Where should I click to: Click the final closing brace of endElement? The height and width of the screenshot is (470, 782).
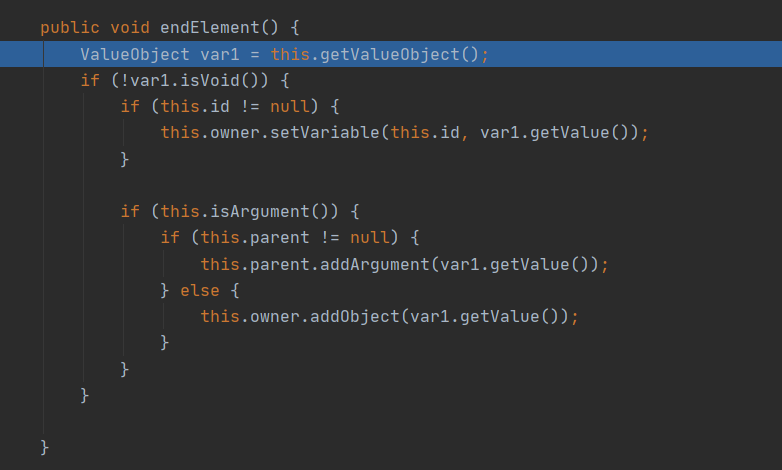coord(45,446)
